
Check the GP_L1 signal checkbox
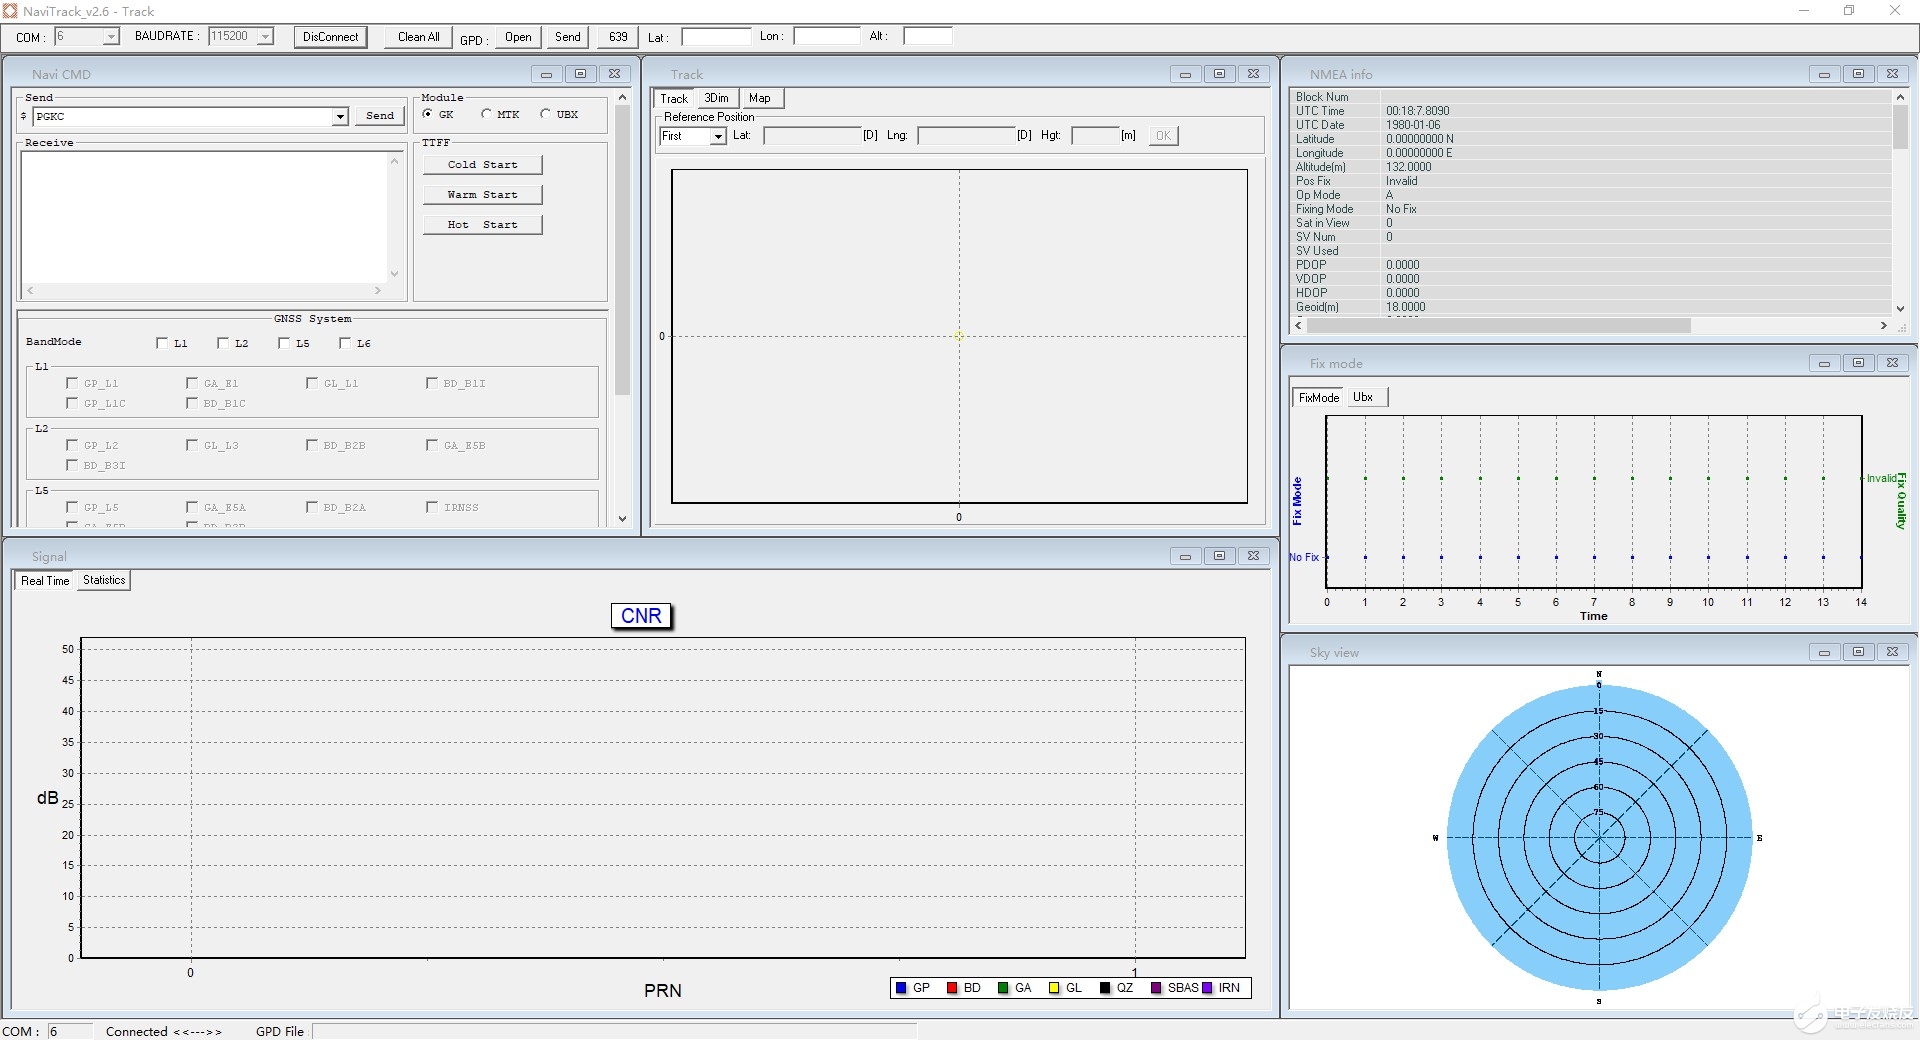(x=72, y=383)
